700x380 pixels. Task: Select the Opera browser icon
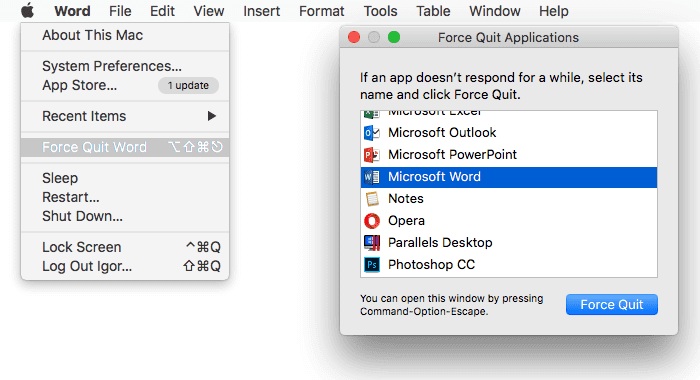371,221
